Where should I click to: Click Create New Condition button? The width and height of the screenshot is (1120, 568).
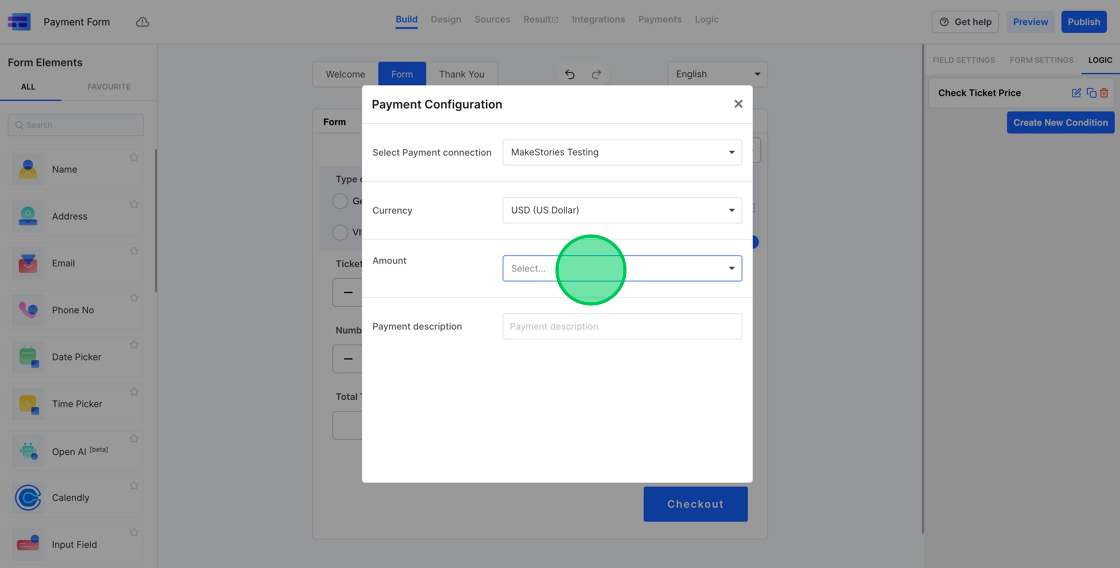[1060, 123]
